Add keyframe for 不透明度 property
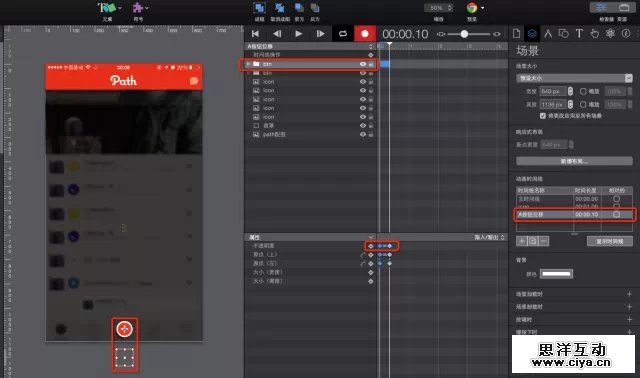The height and width of the screenshot is (378, 640). click(371, 246)
